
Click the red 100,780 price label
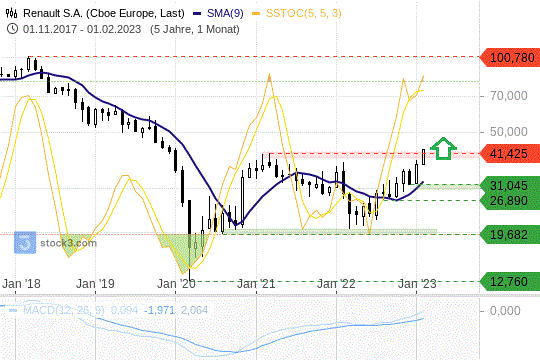[510, 58]
